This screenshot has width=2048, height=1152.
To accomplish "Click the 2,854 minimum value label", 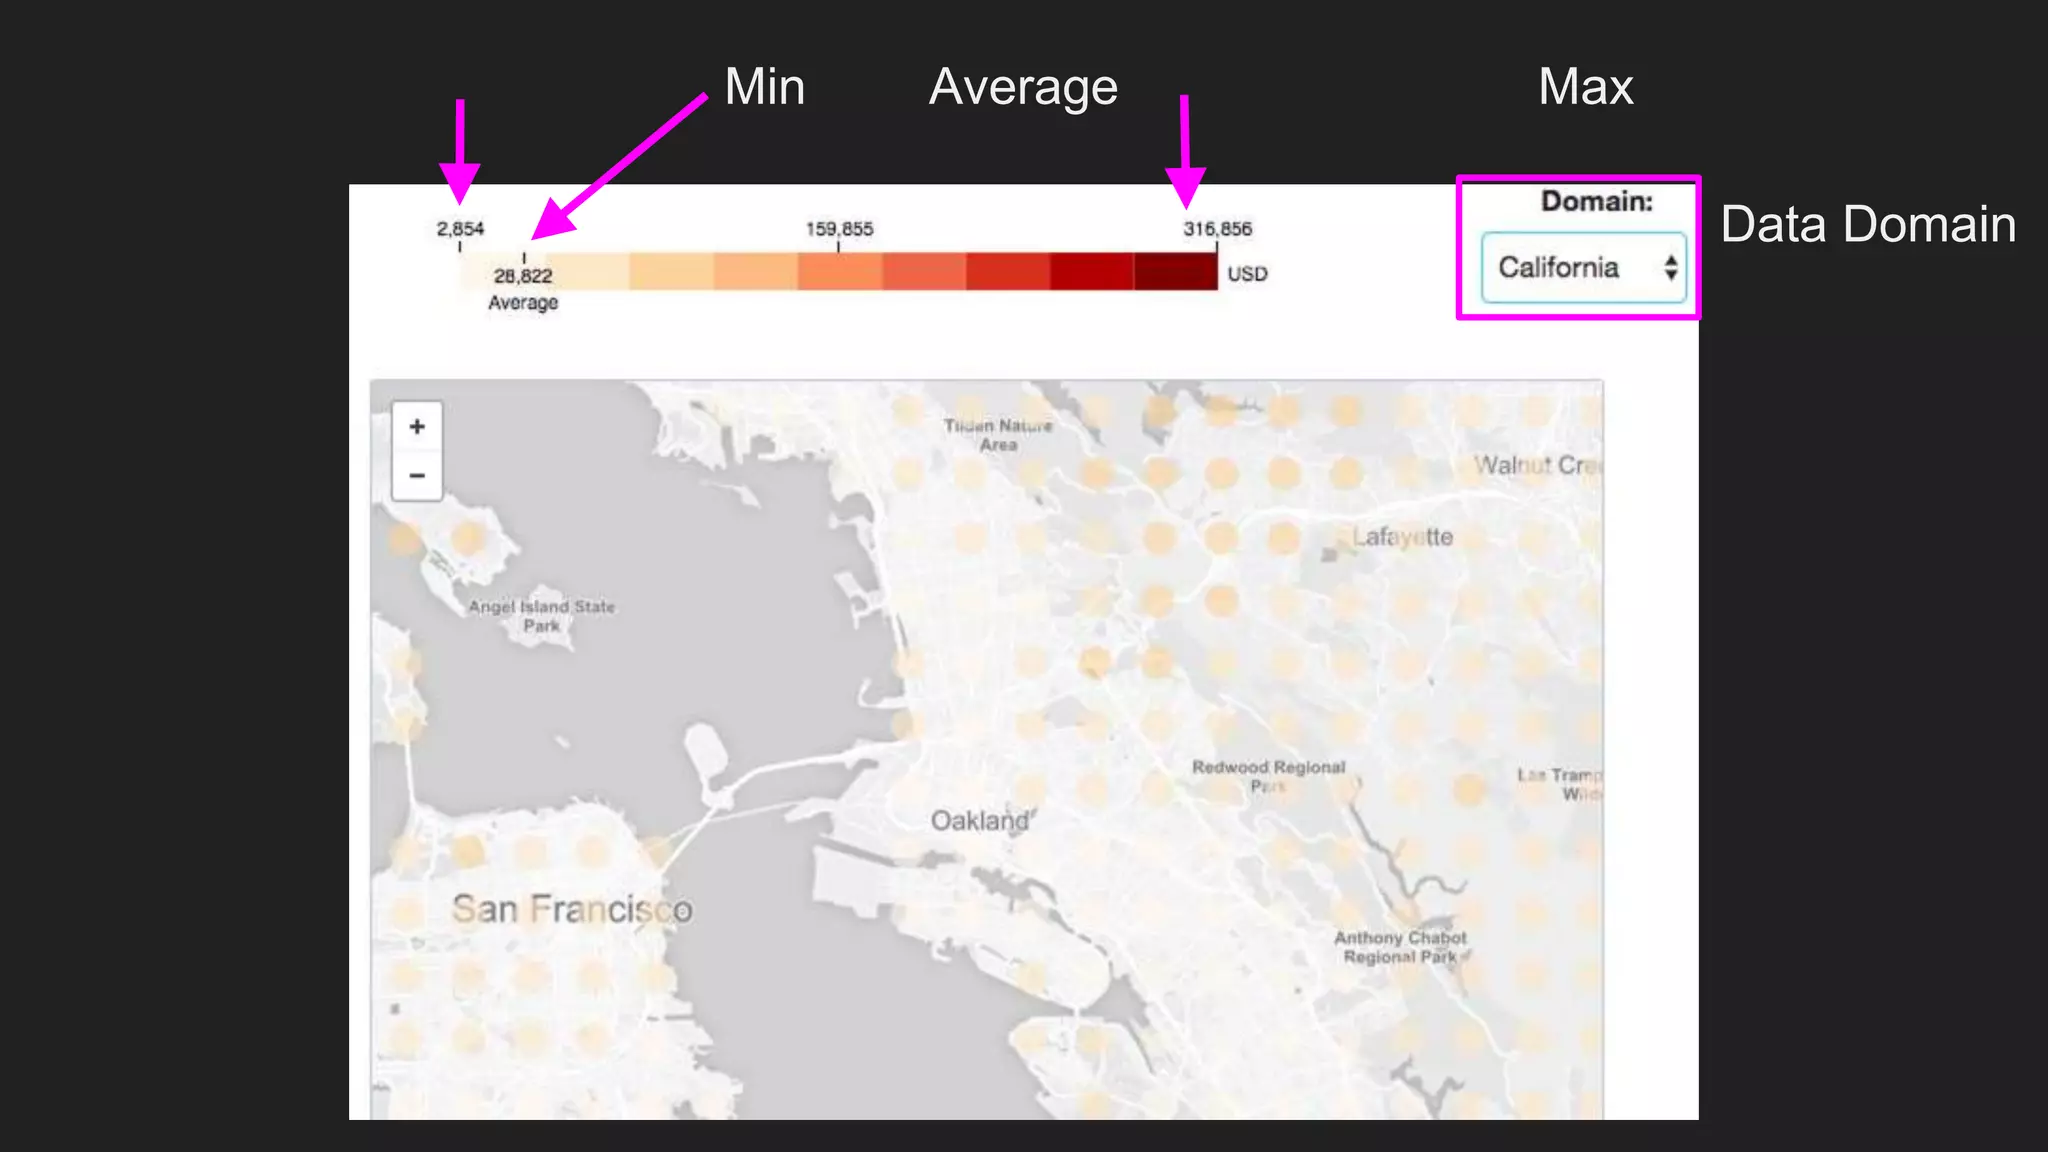I will tap(460, 229).
